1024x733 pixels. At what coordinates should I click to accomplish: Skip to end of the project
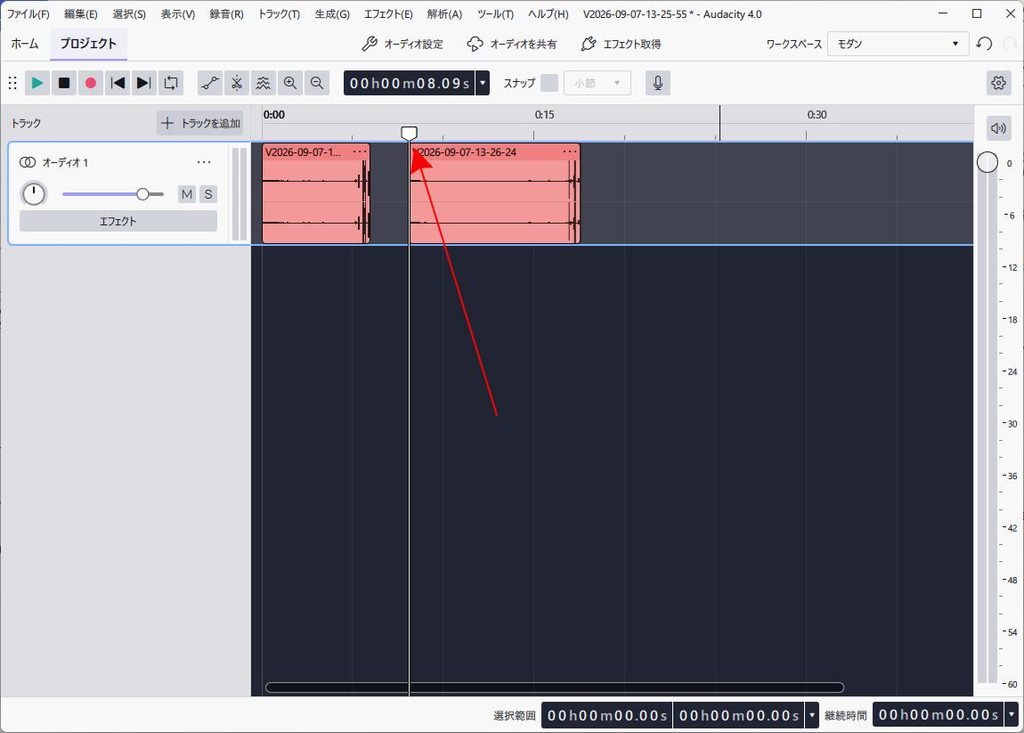[x=144, y=83]
